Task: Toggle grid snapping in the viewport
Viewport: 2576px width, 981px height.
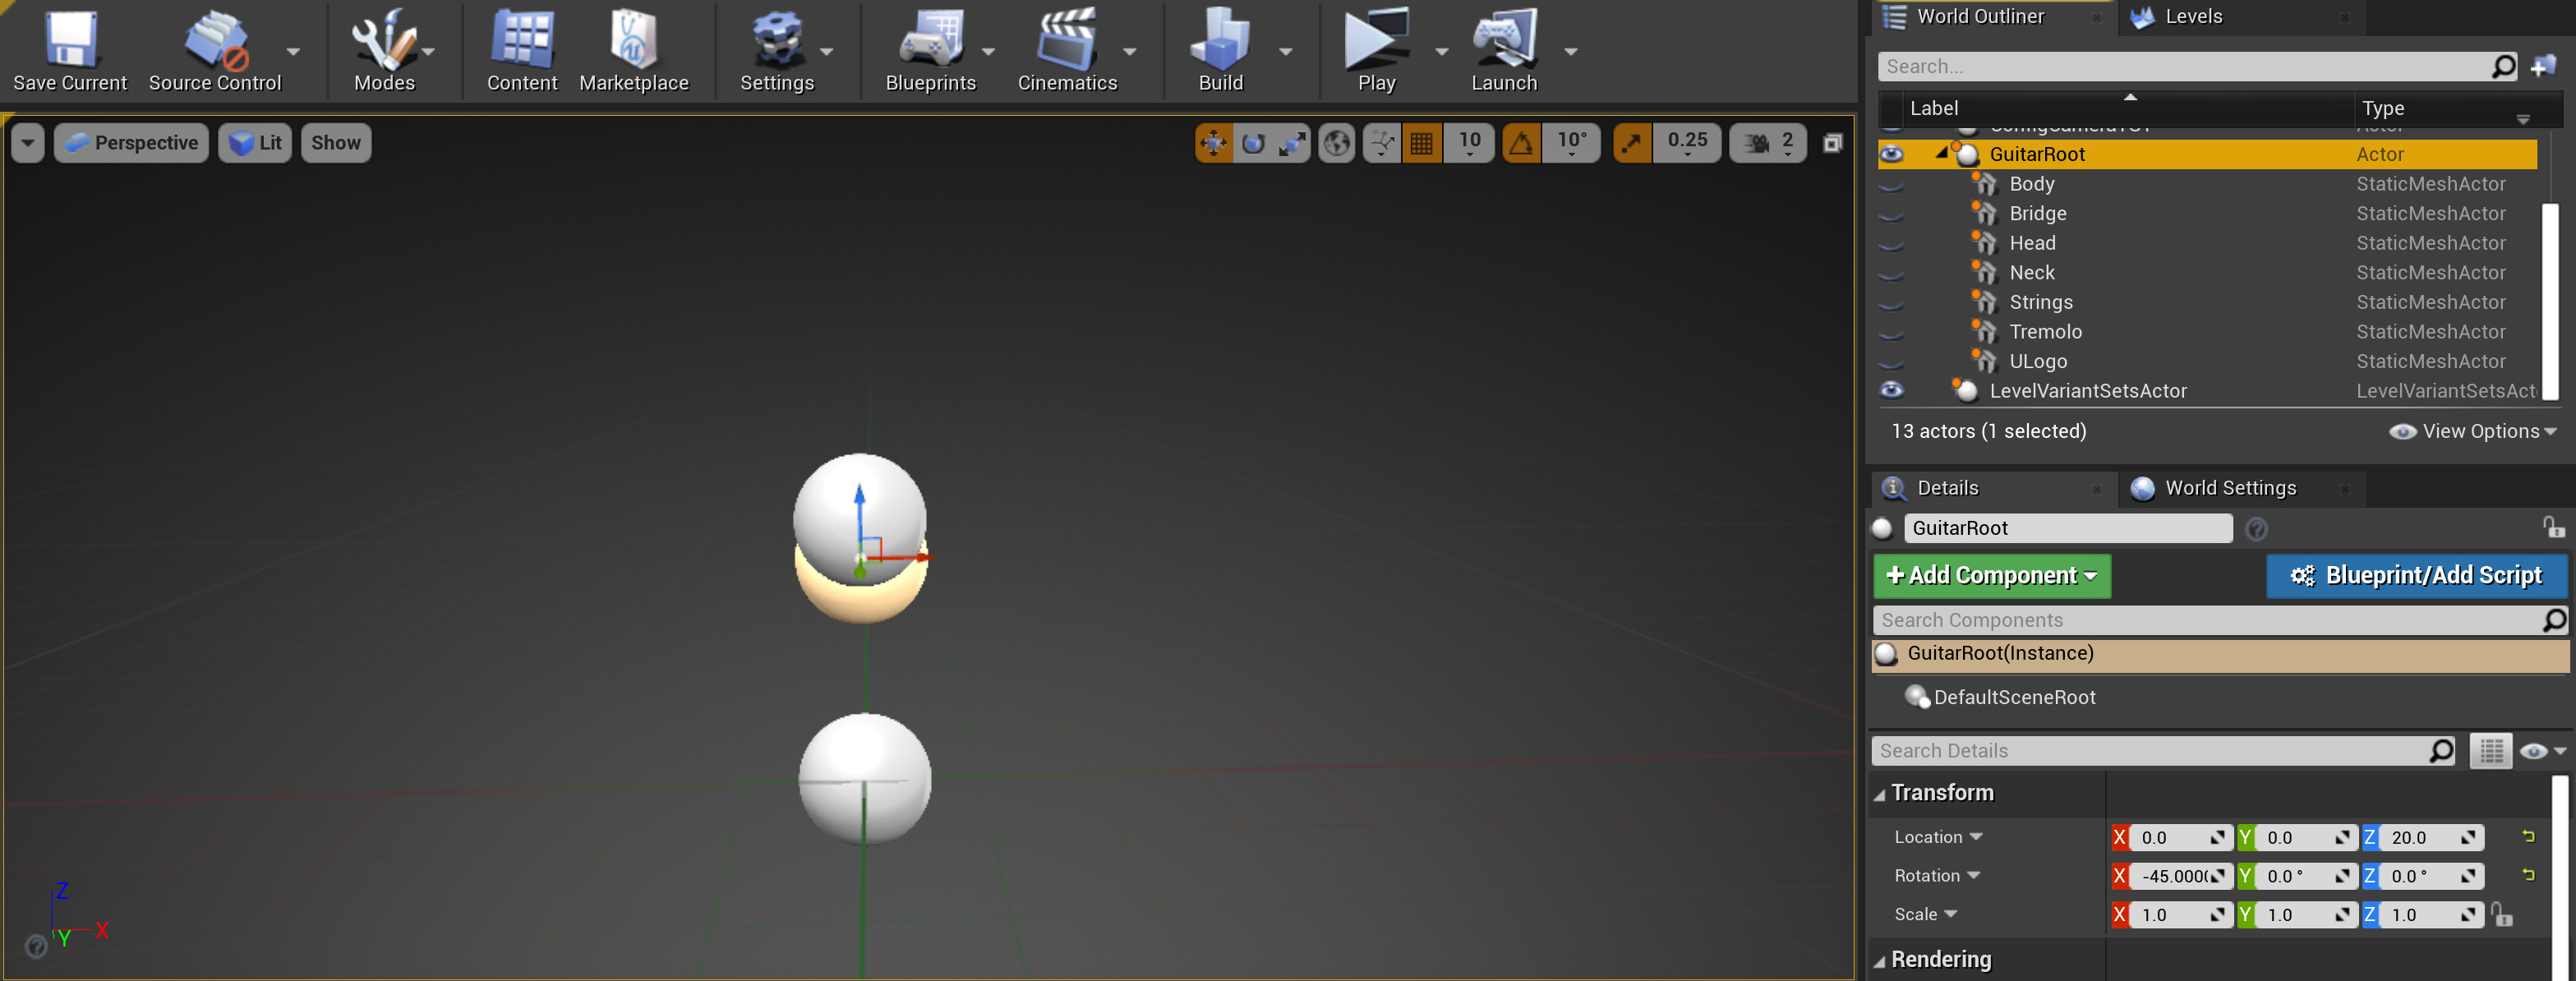Action: pyautogui.click(x=1421, y=144)
